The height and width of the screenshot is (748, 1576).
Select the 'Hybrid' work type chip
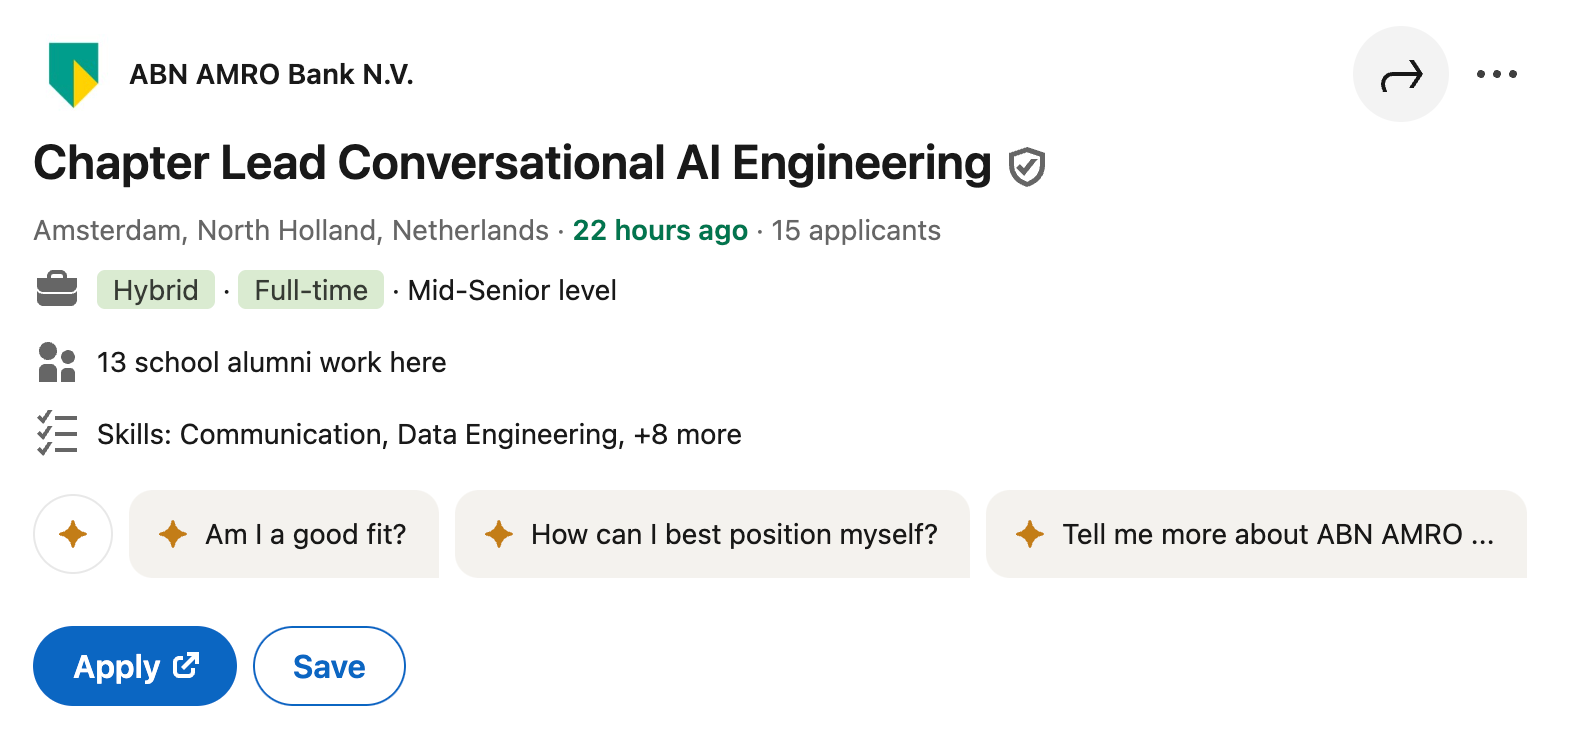[155, 289]
